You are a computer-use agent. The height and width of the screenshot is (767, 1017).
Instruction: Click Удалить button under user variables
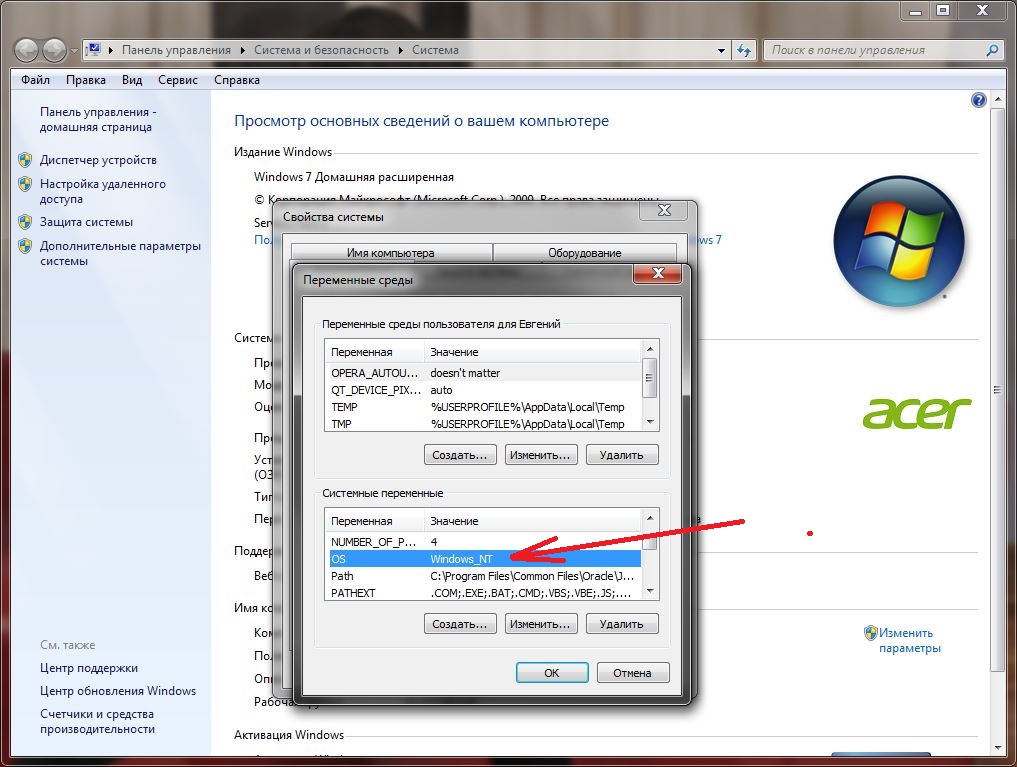click(x=621, y=455)
